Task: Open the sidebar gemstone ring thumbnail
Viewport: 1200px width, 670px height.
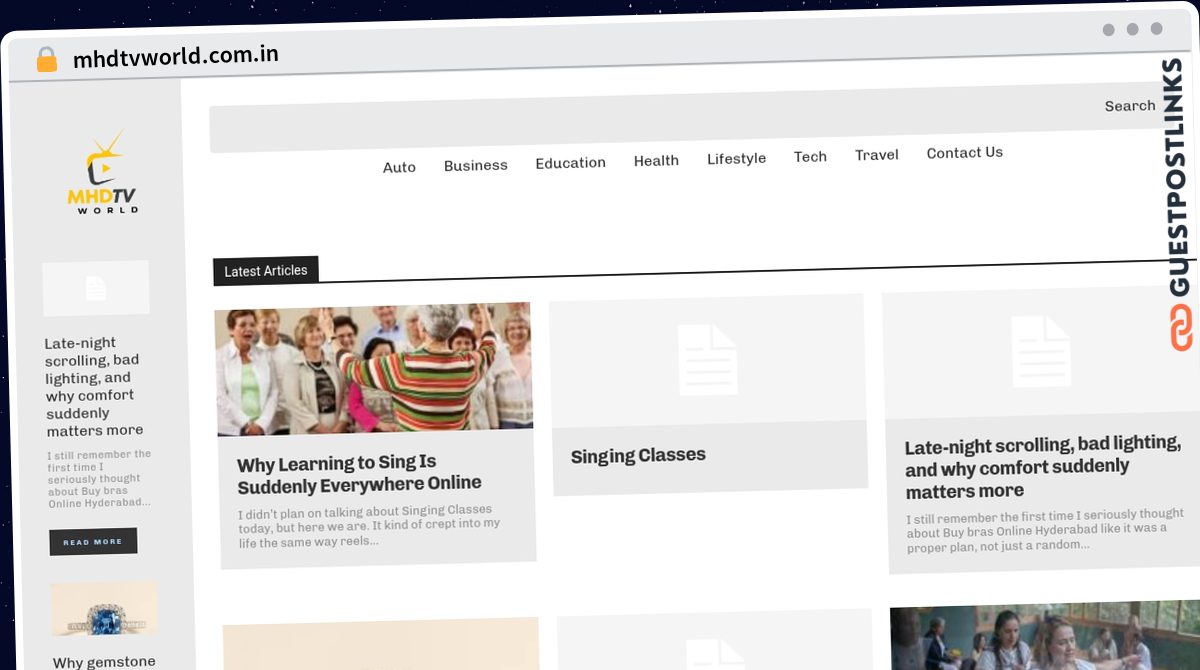Action: (105, 609)
